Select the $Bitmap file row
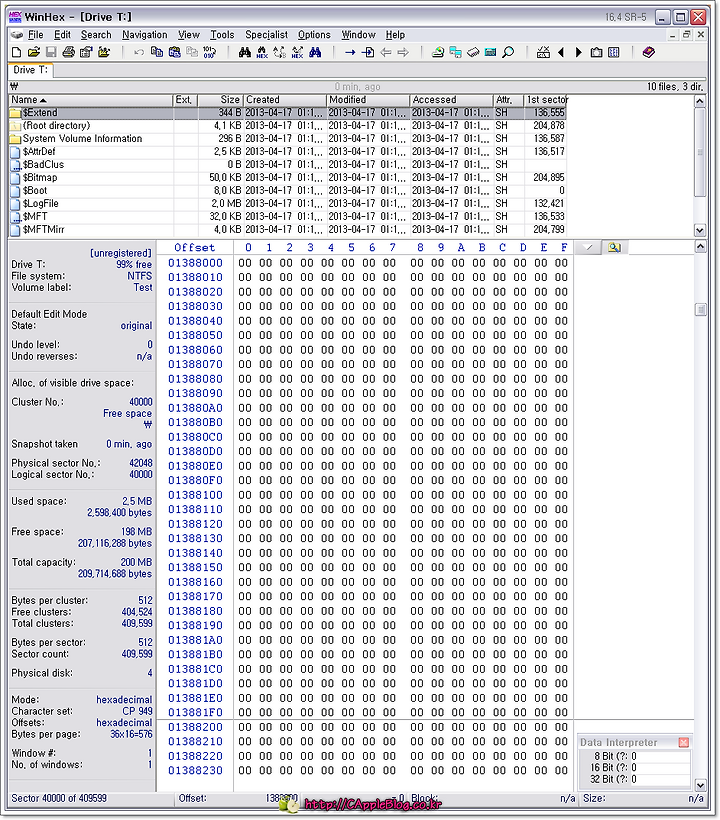 click(288, 177)
